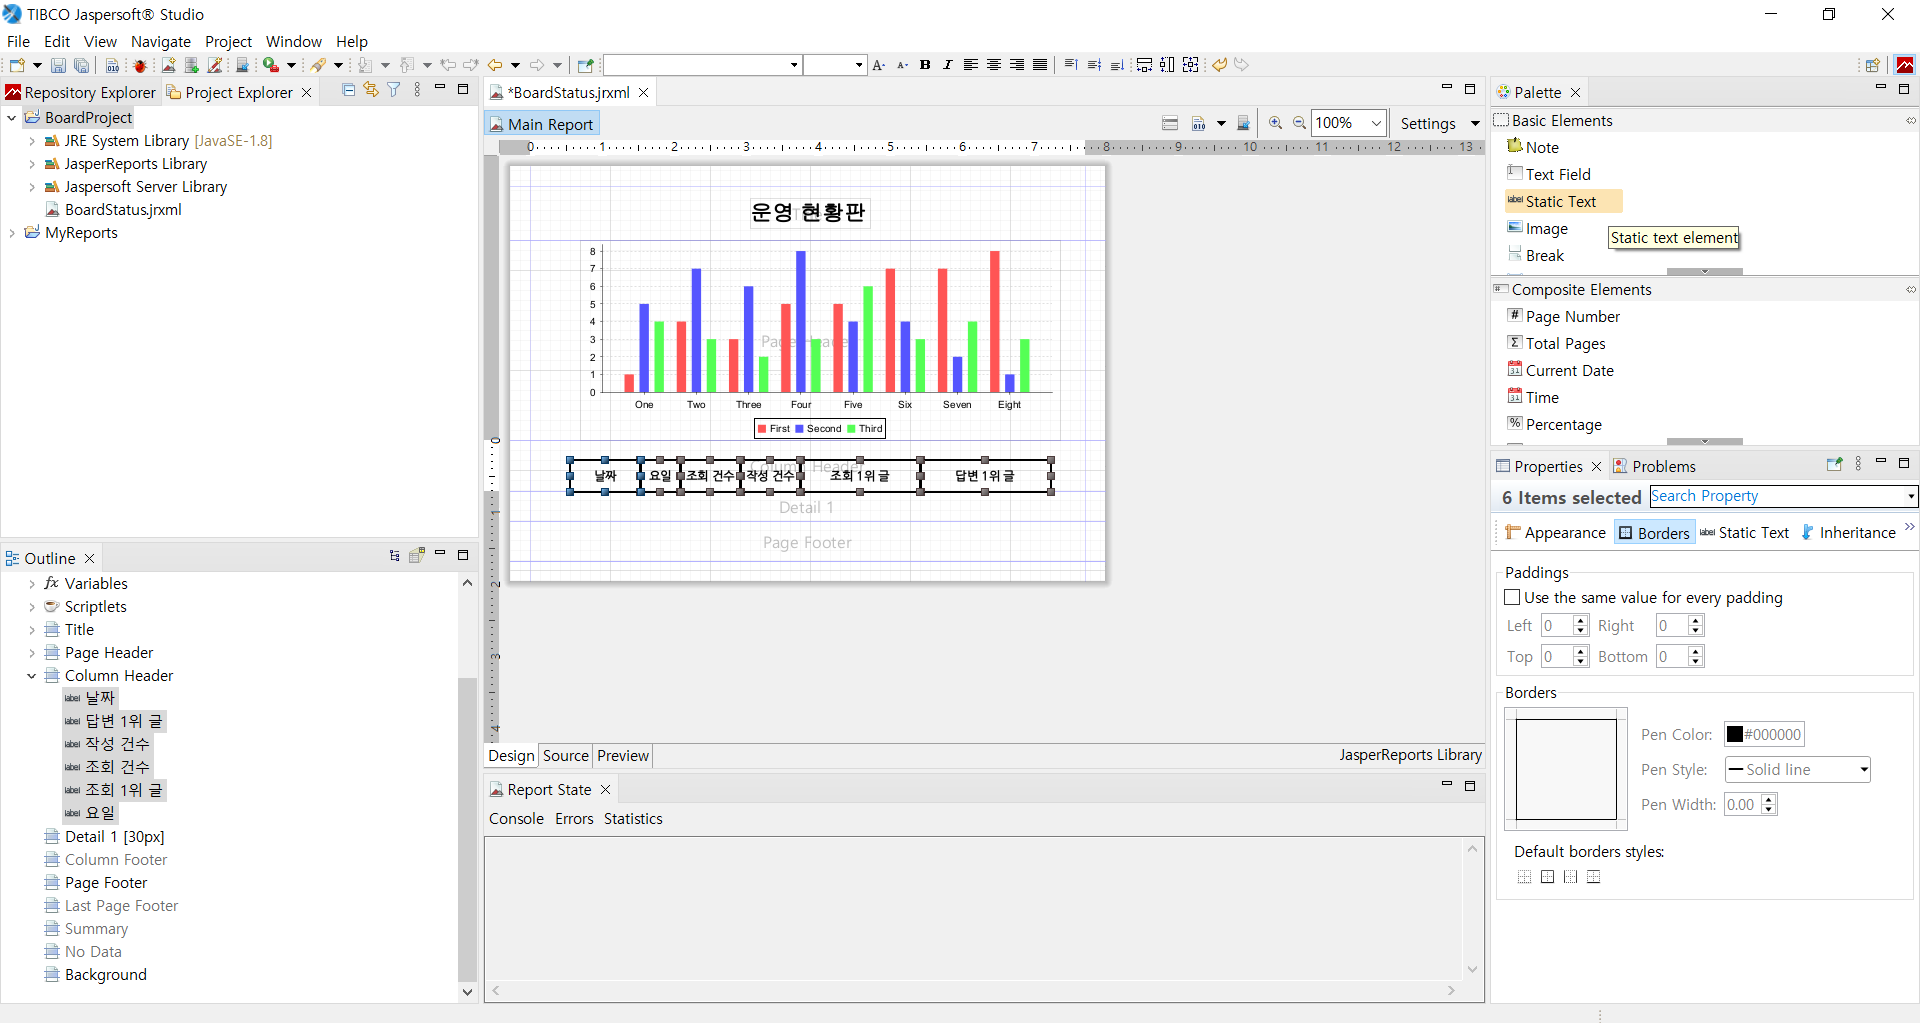Justify text in toolbar
The image size is (1920, 1023).
(1040, 65)
